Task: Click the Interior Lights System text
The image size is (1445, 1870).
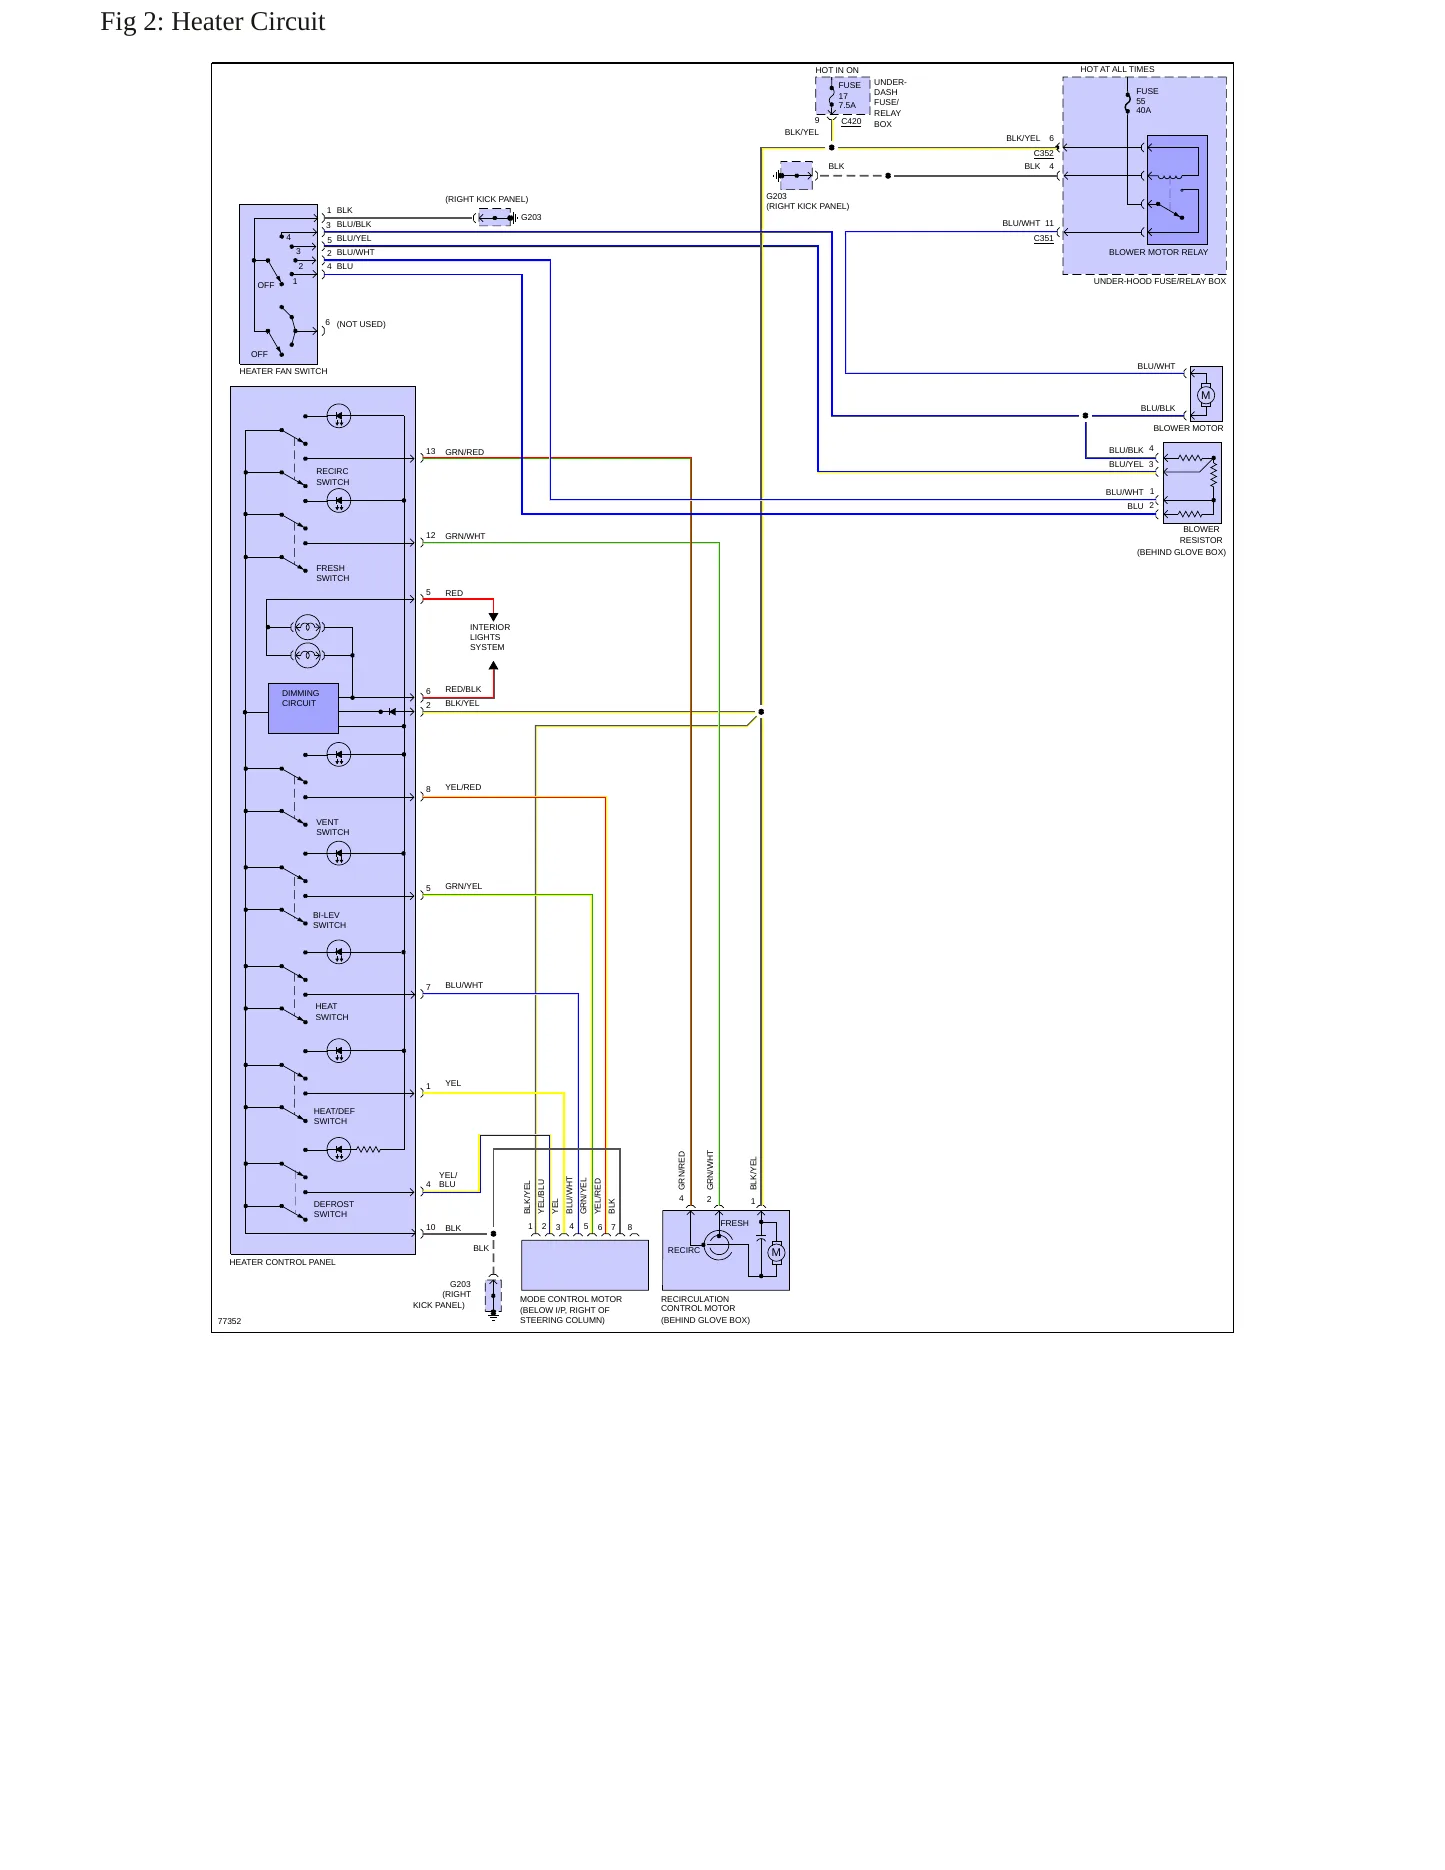Action: pyautogui.click(x=490, y=637)
